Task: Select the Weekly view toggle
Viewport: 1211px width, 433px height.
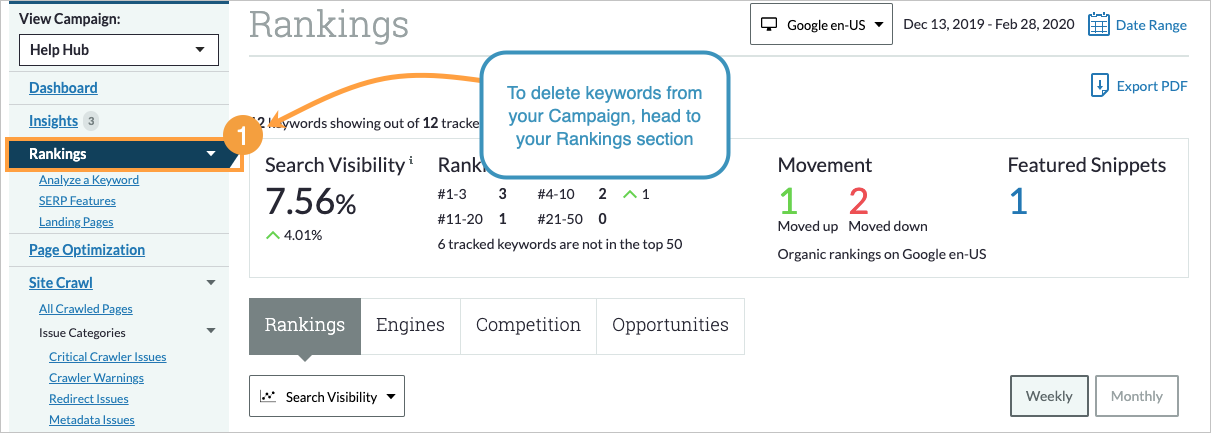Action: [1049, 396]
